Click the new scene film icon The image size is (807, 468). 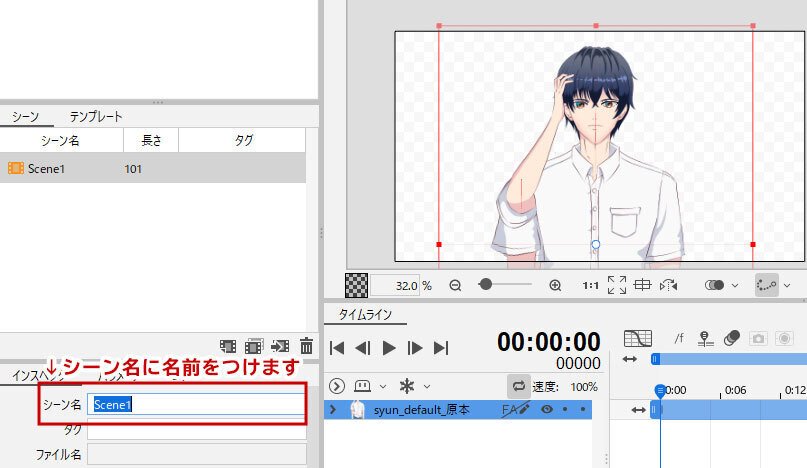[x=228, y=346]
